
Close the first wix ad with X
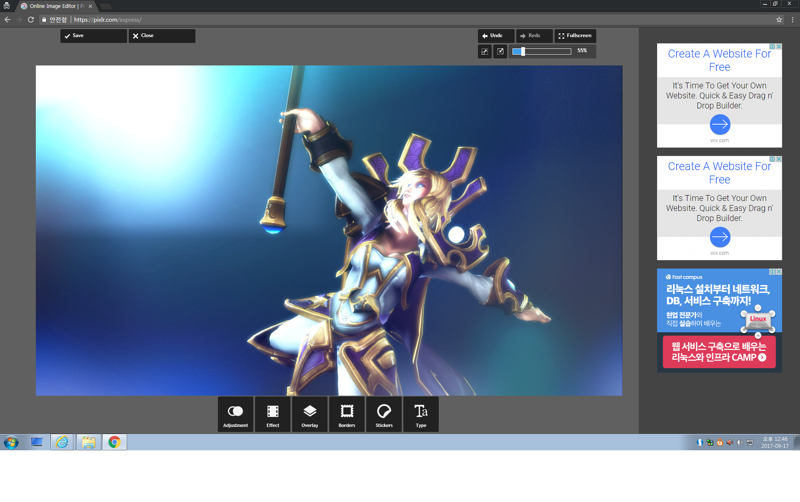click(x=779, y=46)
